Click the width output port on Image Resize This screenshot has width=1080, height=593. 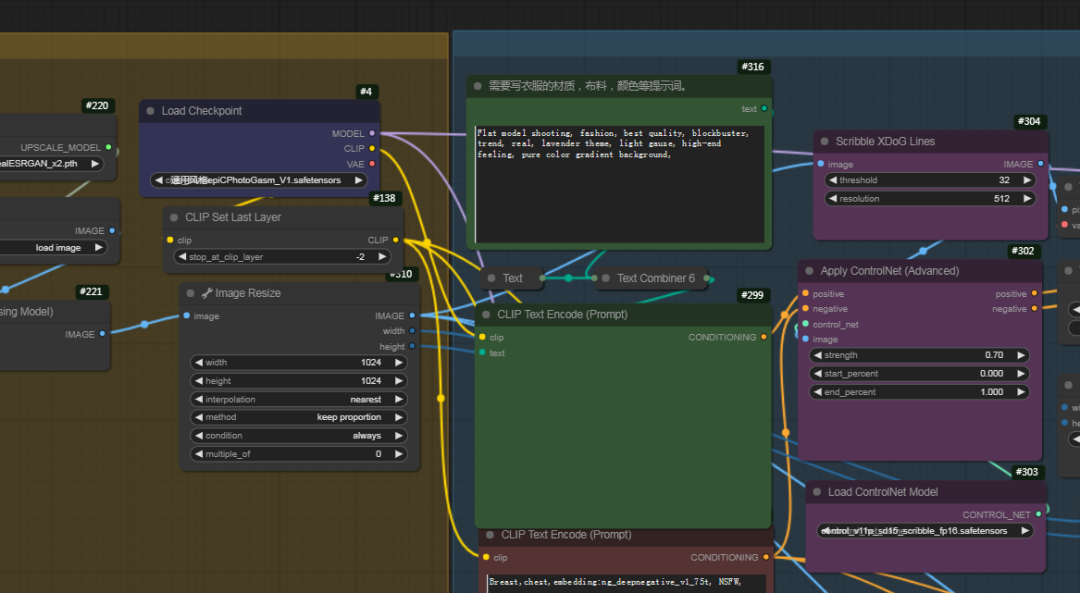tap(412, 331)
